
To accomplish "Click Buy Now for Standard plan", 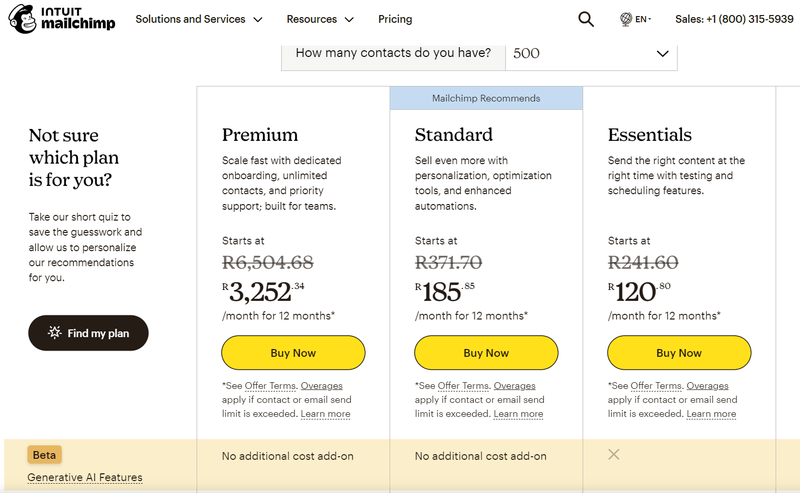I will click(486, 353).
